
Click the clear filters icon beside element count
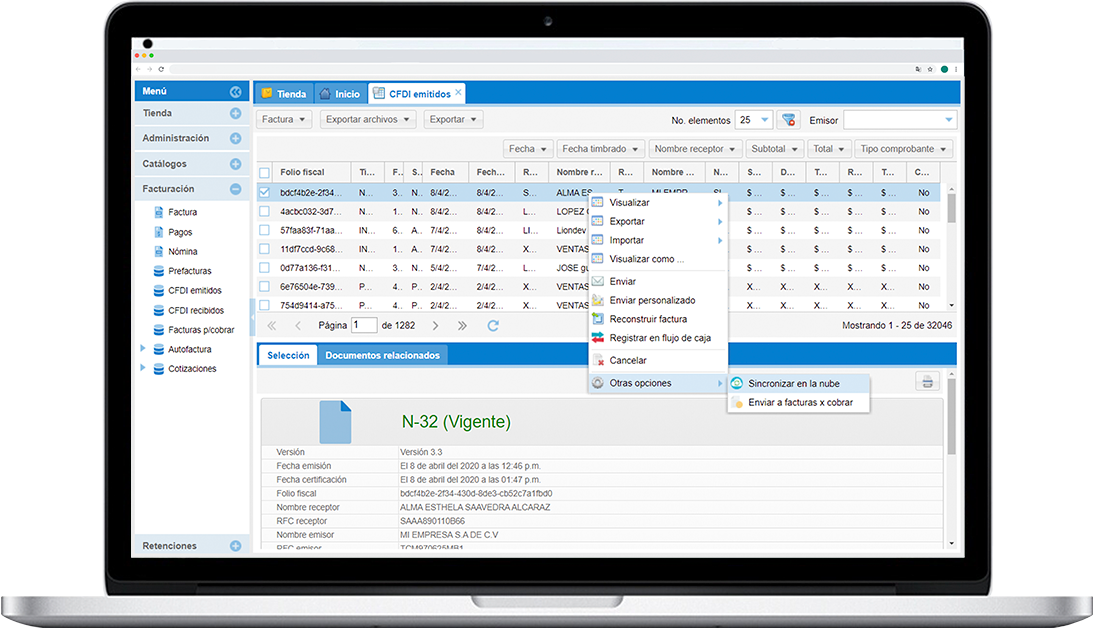point(789,120)
